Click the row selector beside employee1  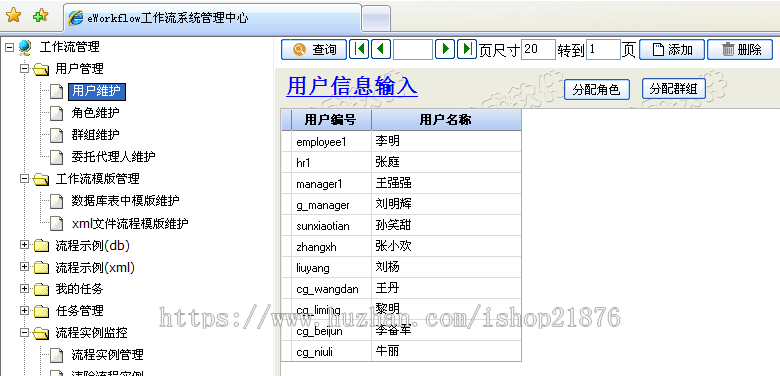point(287,142)
